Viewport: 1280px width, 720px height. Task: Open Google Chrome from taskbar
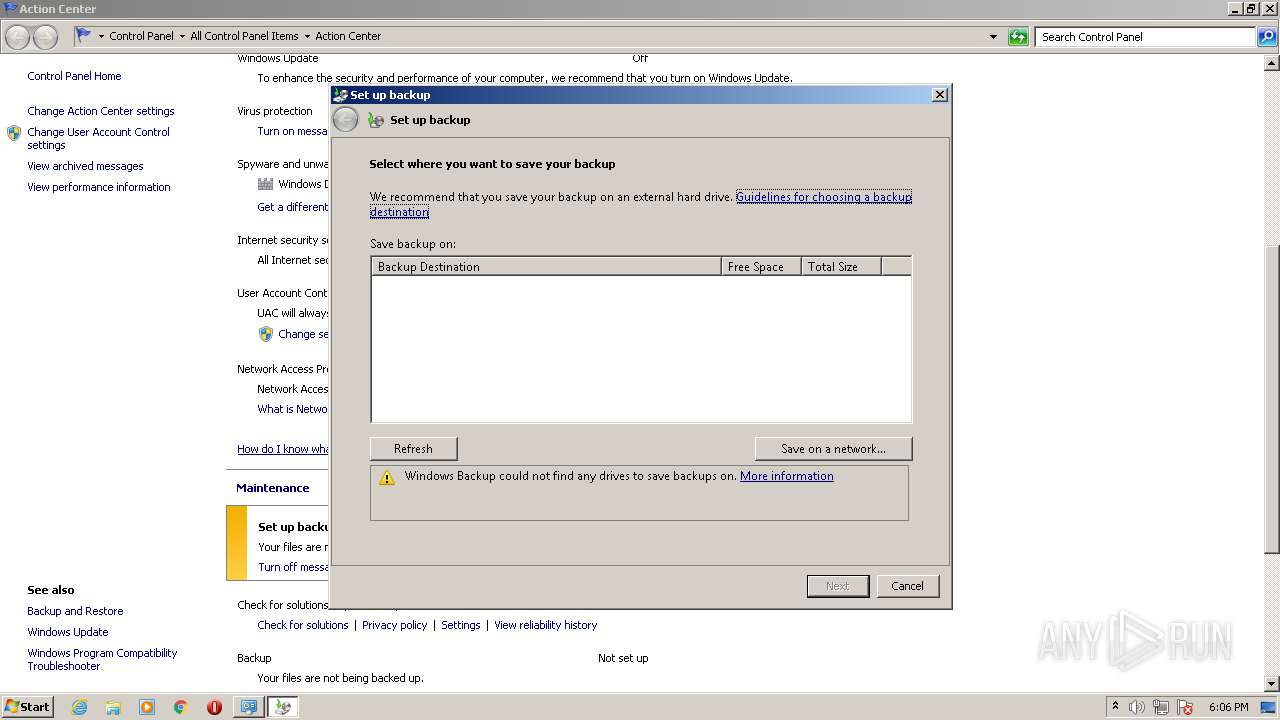[181, 707]
